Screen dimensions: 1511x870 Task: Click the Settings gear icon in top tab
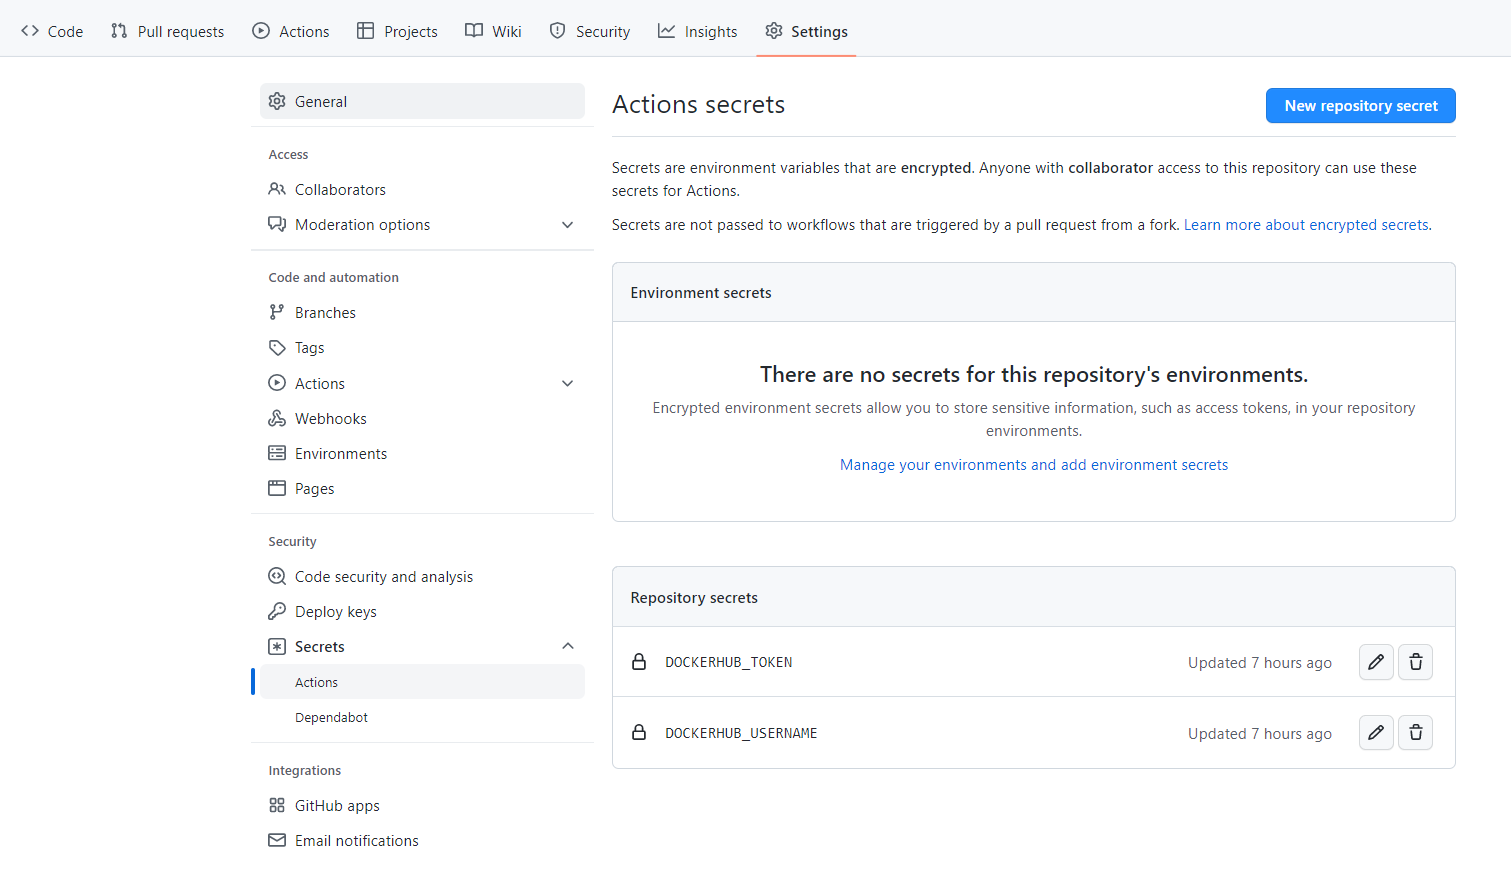774,31
